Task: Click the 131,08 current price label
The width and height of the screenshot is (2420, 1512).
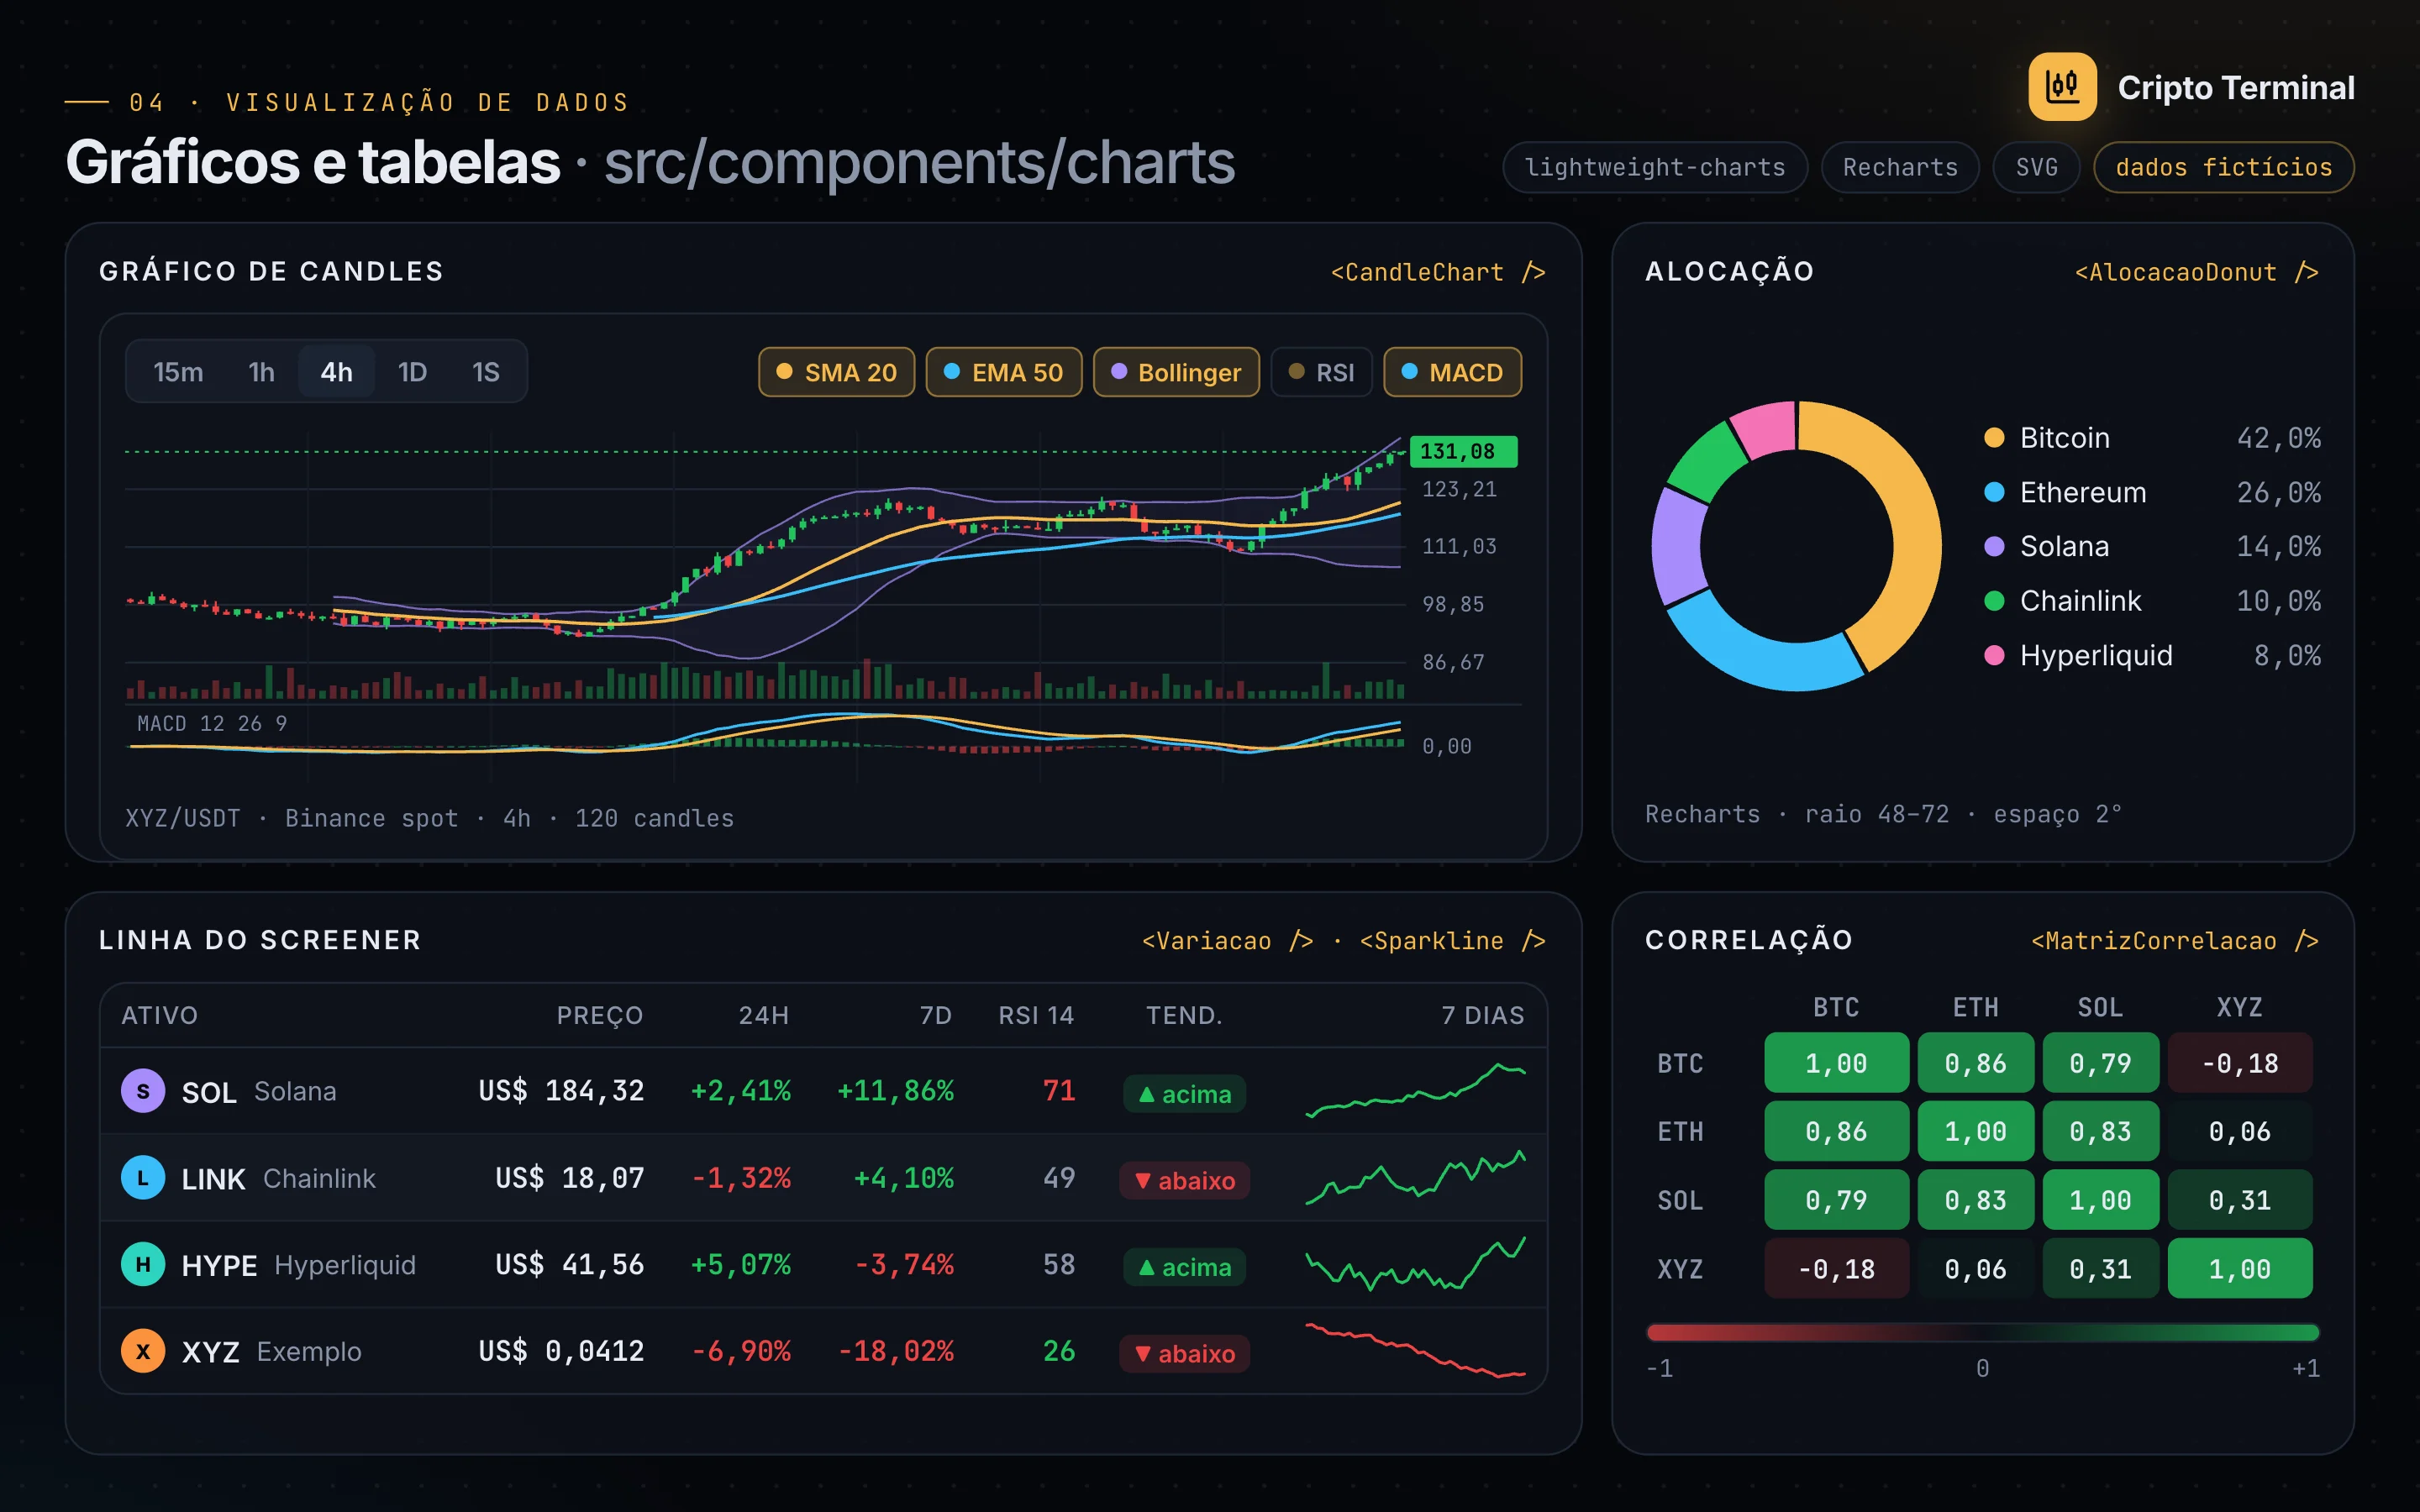Action: click(1462, 451)
